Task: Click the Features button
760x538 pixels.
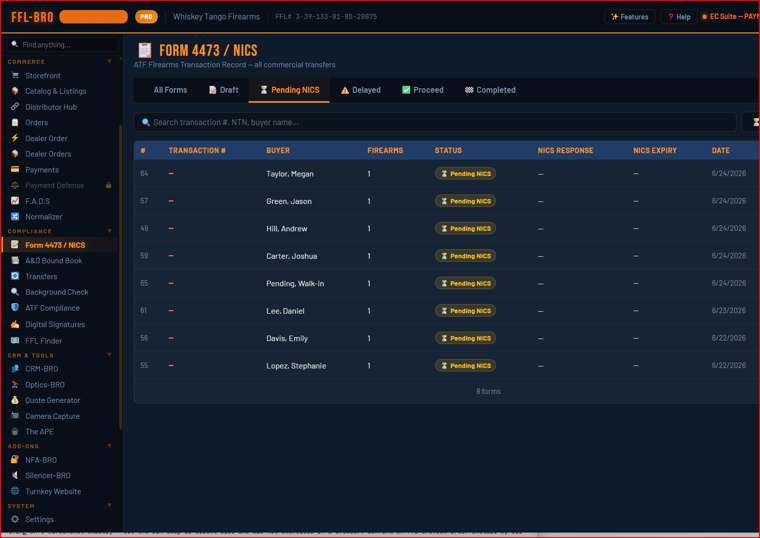Action: point(630,17)
